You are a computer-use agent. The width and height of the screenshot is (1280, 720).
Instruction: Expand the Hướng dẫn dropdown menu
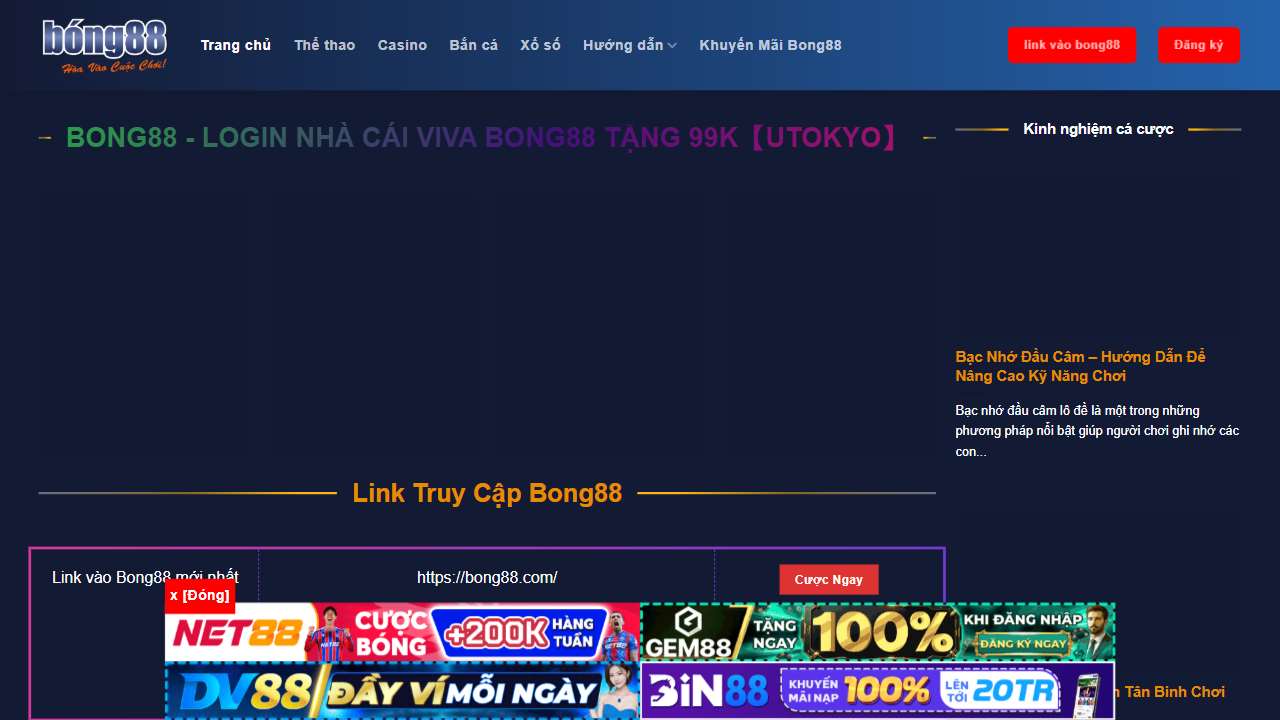coord(622,45)
